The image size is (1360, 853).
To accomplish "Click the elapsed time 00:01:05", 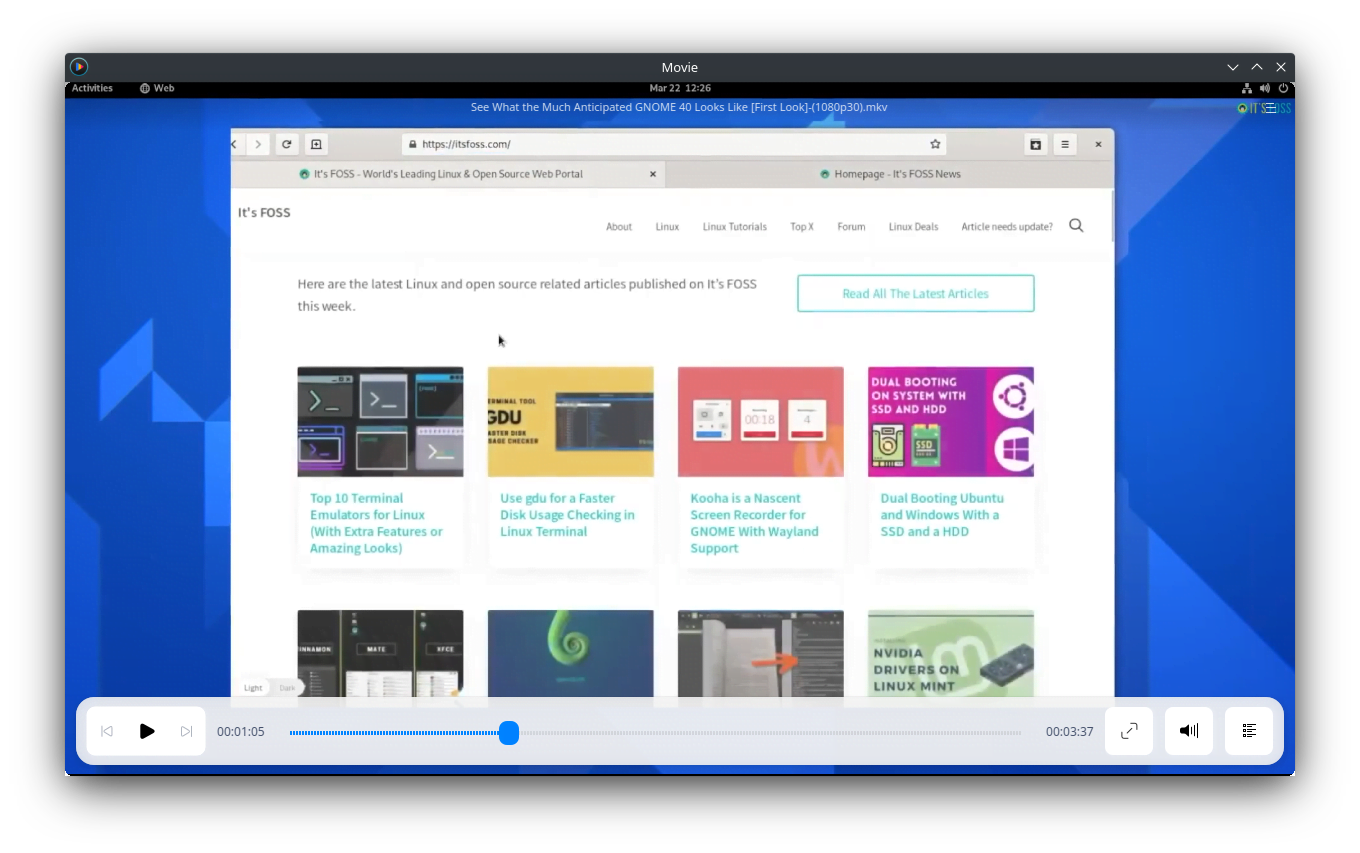I will 241,732.
